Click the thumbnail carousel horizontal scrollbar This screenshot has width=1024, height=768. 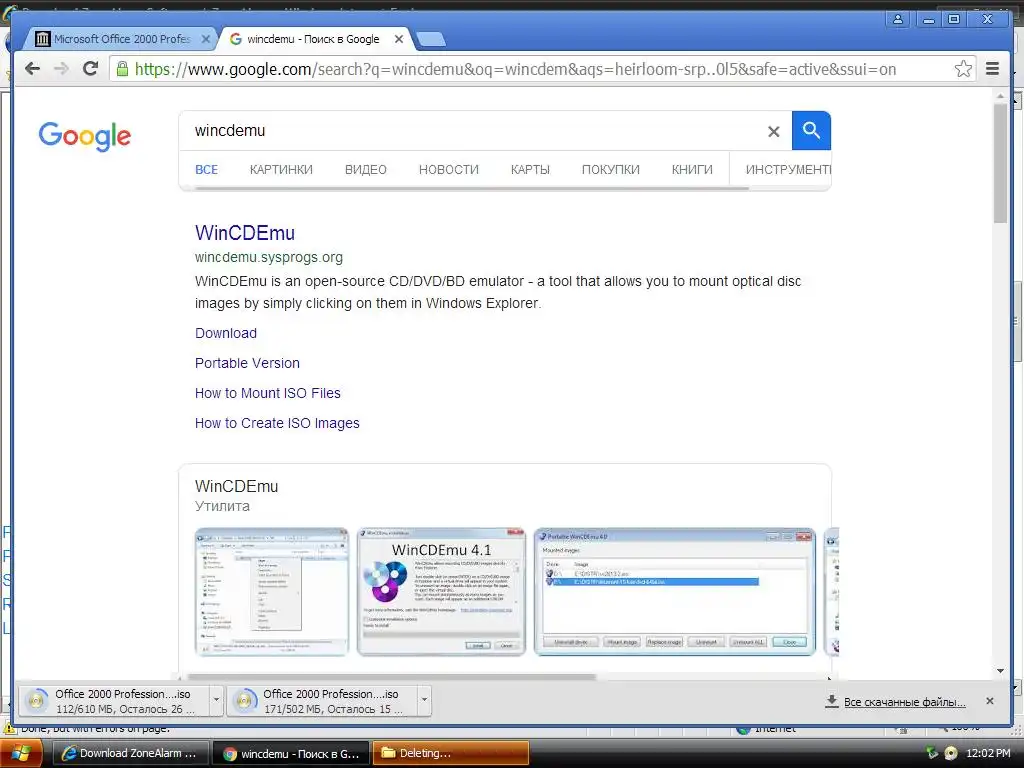point(392,677)
